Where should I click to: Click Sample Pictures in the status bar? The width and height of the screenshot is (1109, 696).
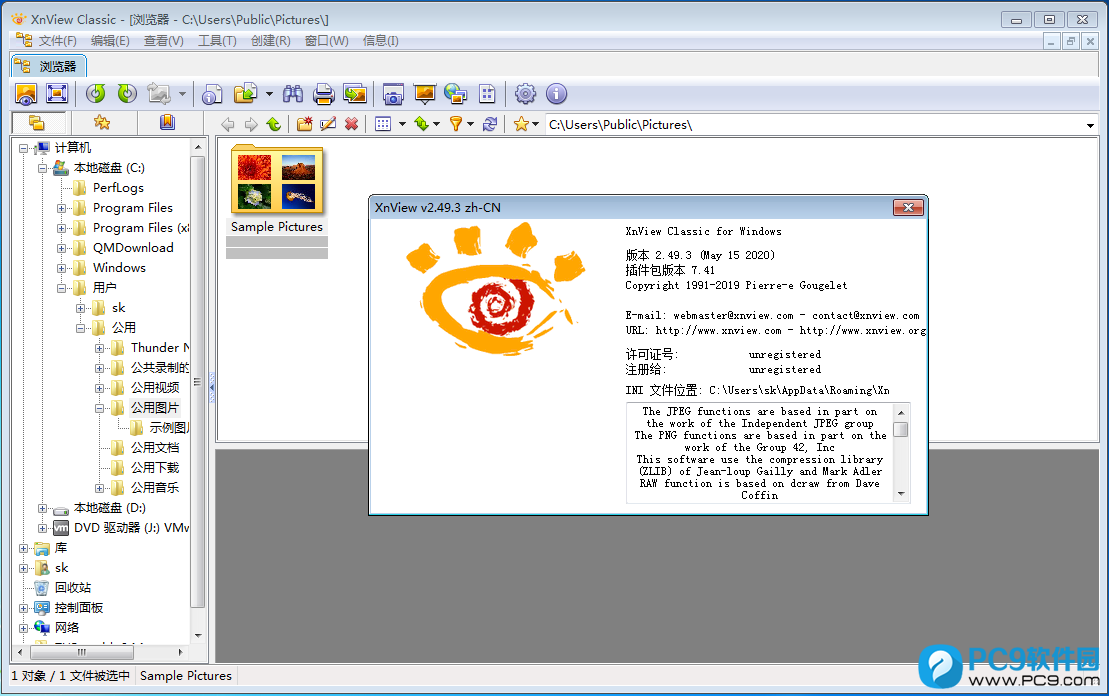pyautogui.click(x=186, y=676)
